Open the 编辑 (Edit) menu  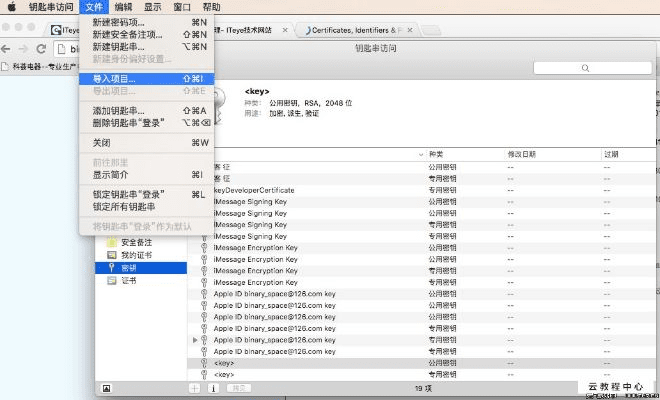click(x=123, y=7)
